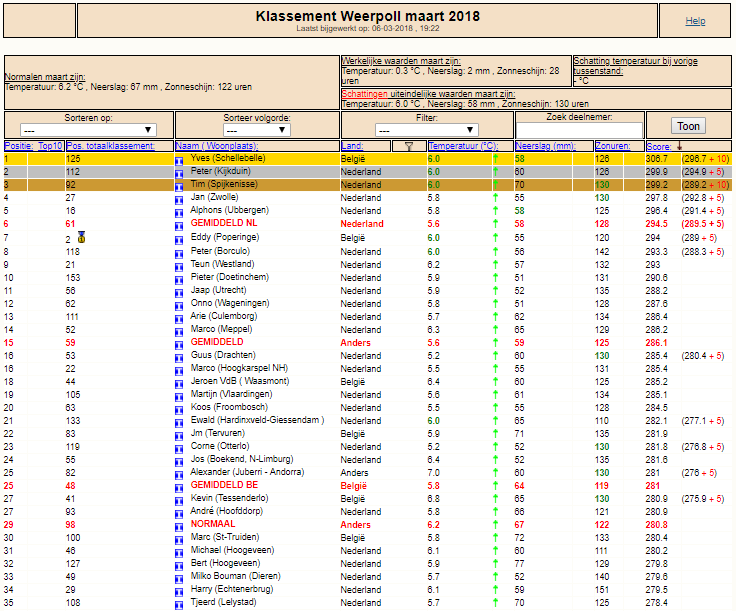Viewport: 736px width, 611px height.
Task: Click the Toon button
Action: (x=688, y=126)
